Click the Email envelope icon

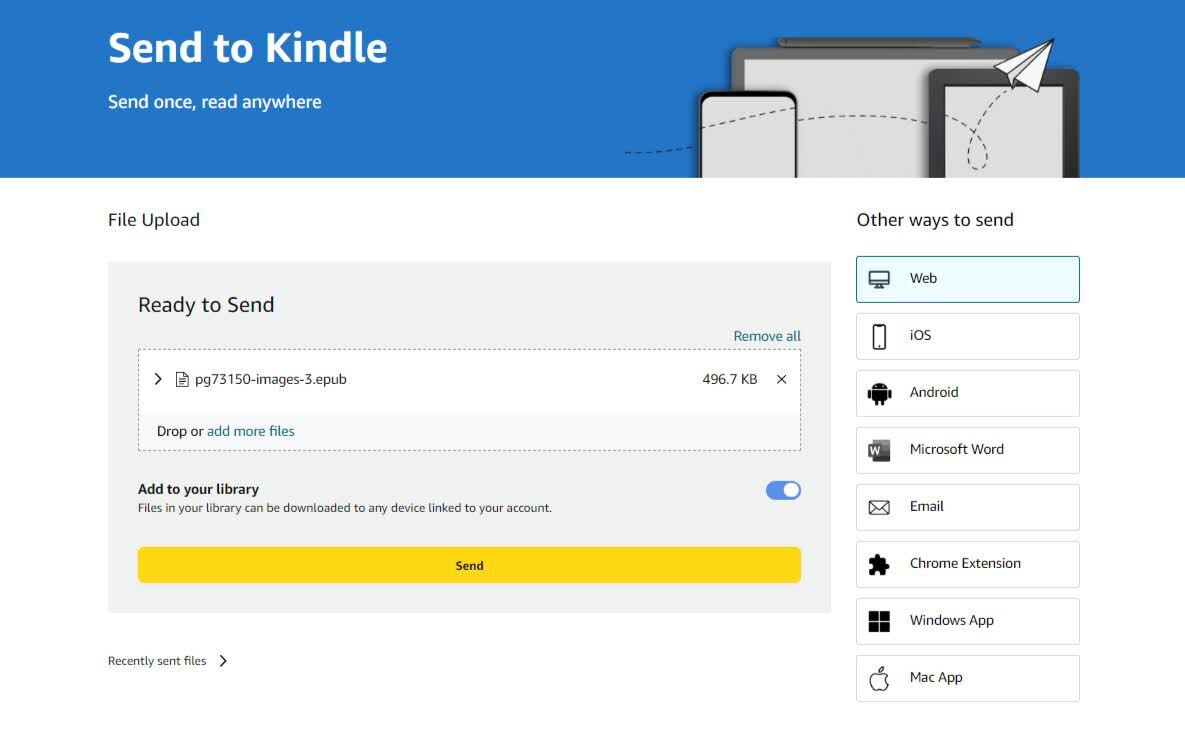pos(879,507)
